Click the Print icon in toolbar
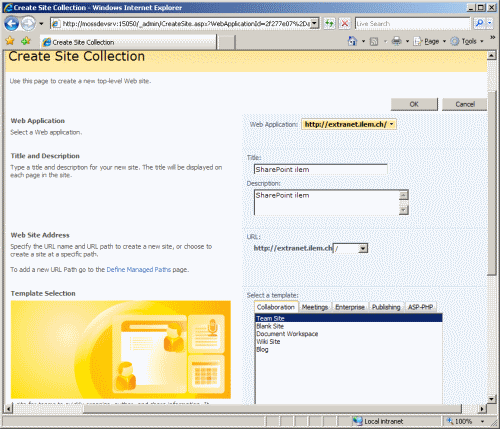The height and width of the screenshot is (429, 500). coord(396,41)
